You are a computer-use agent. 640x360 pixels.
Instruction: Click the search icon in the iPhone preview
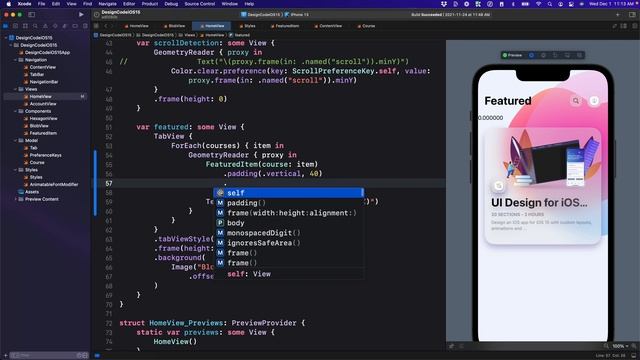[576, 101]
